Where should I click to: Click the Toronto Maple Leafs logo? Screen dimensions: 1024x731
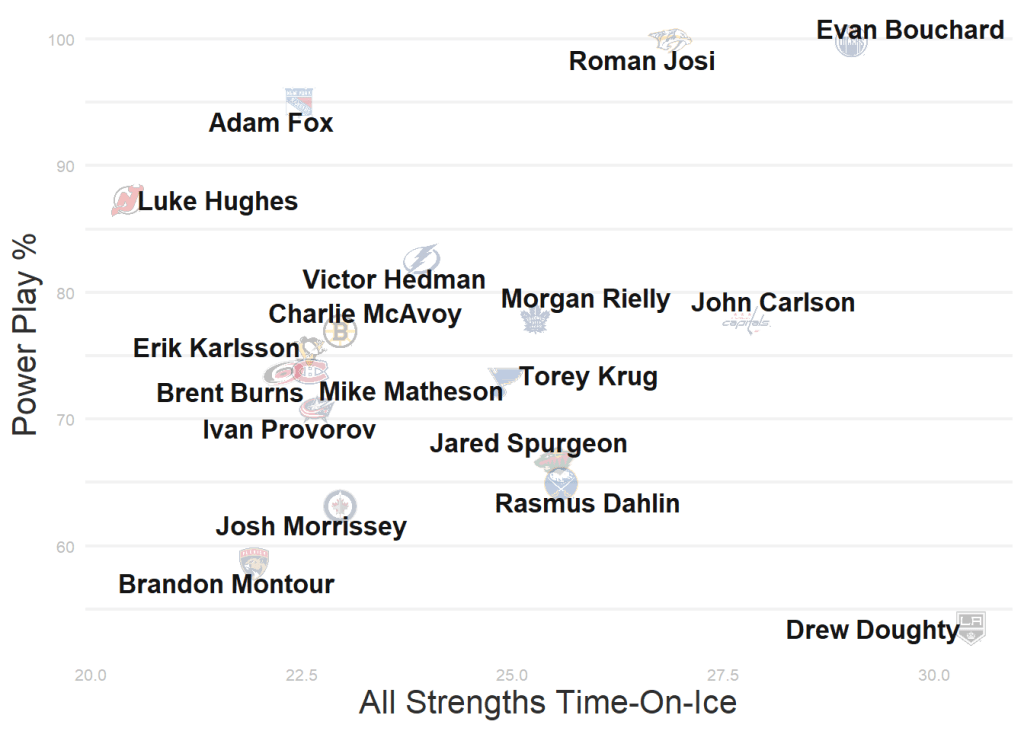pyautogui.click(x=537, y=321)
